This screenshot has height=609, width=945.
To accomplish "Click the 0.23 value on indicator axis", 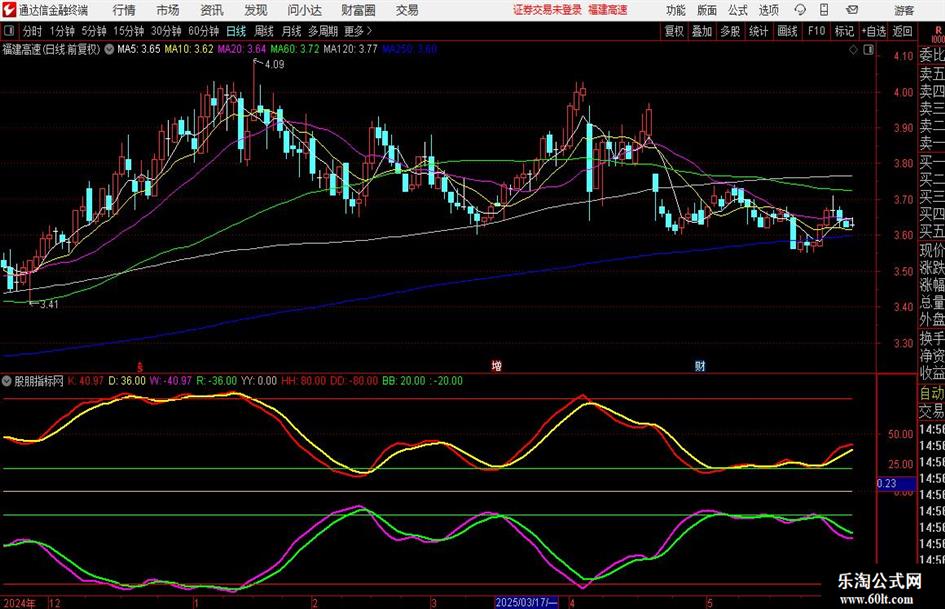I will 887,483.
